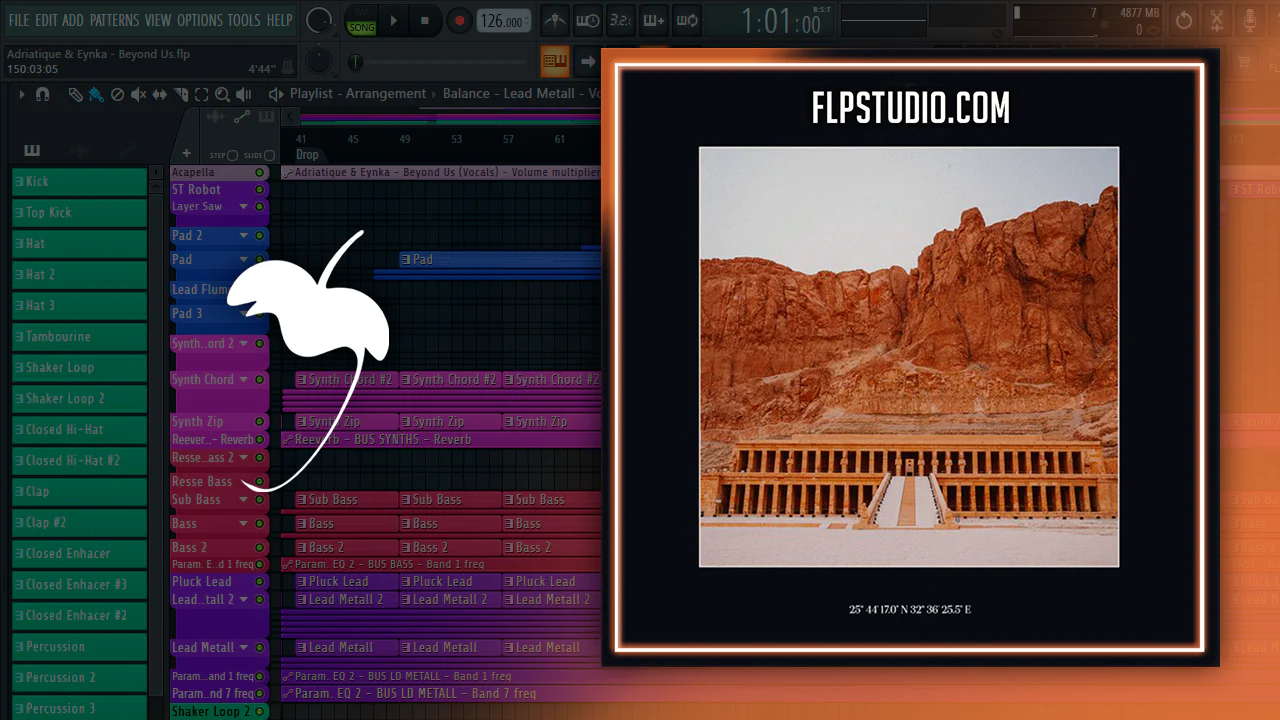
Task: Open the PATTERNS menu
Action: tap(114, 20)
